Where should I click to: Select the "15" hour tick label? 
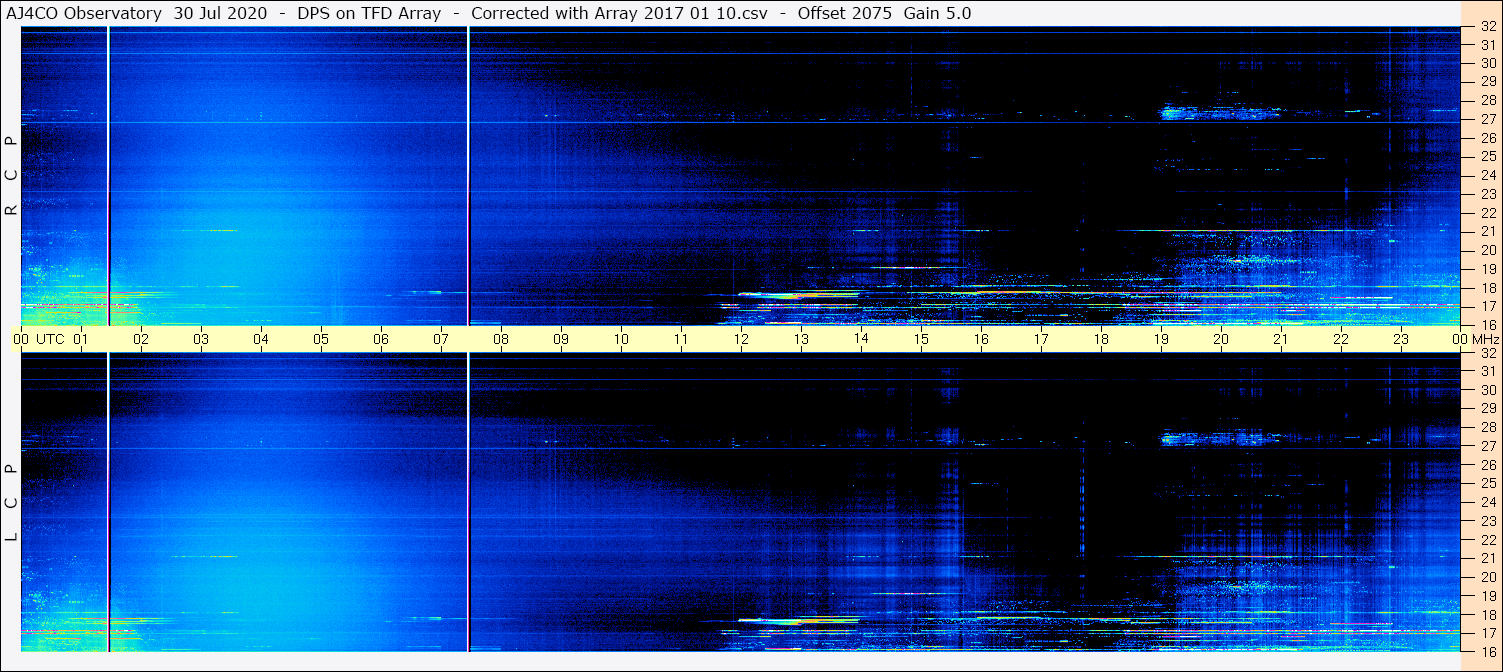tap(921, 339)
